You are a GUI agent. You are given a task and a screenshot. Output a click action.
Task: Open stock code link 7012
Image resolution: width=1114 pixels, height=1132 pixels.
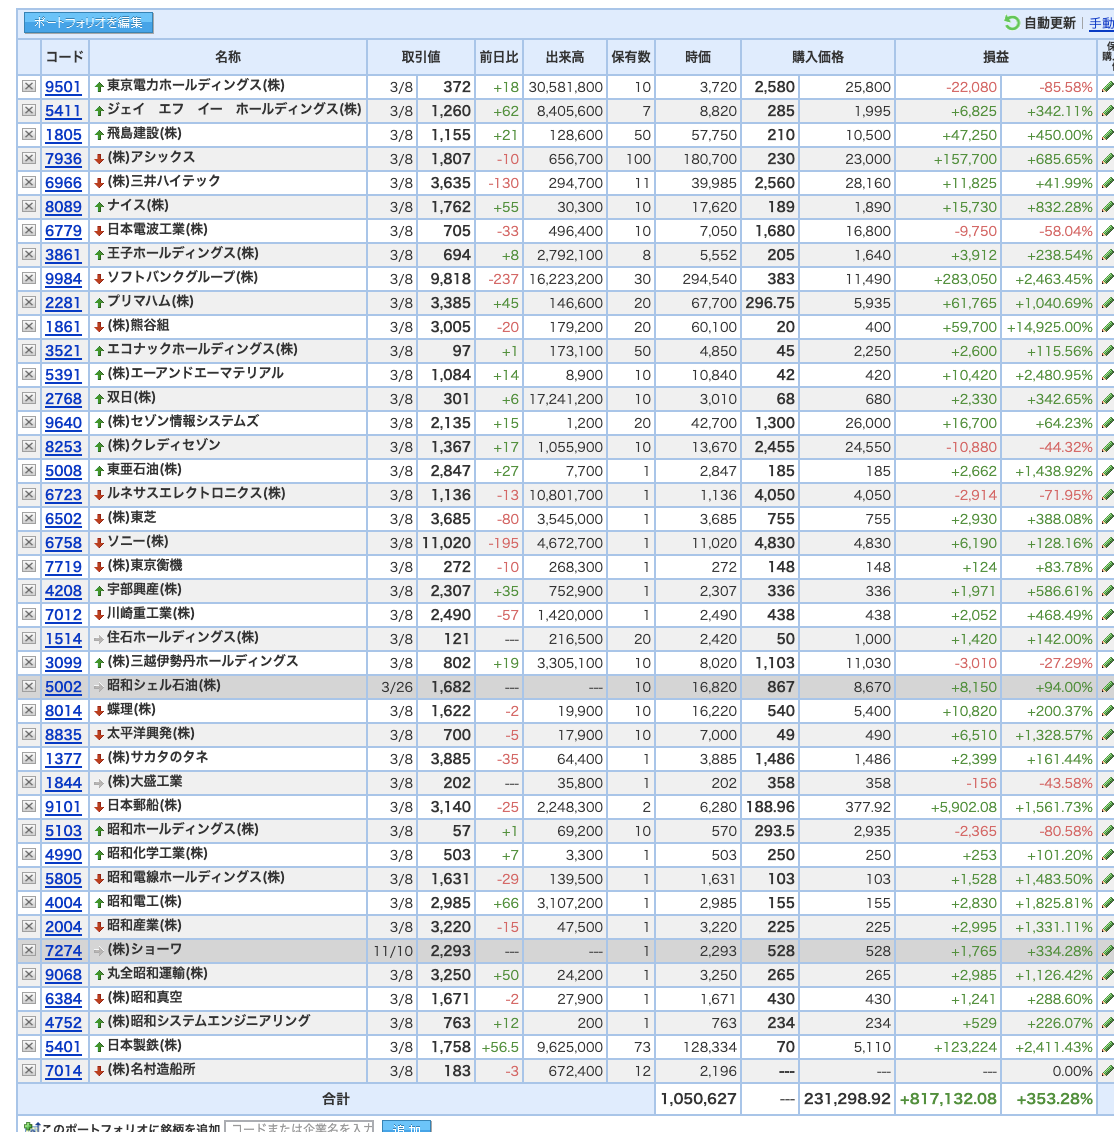pos(63,614)
